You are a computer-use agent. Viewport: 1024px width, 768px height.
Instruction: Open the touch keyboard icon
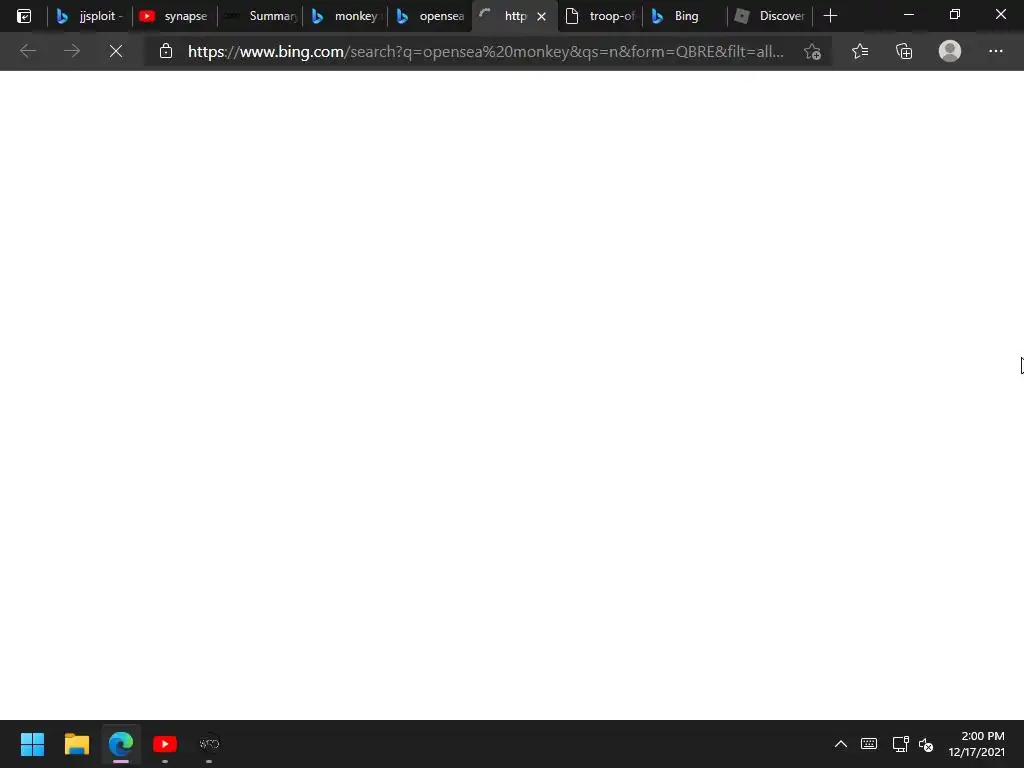pyautogui.click(x=869, y=744)
